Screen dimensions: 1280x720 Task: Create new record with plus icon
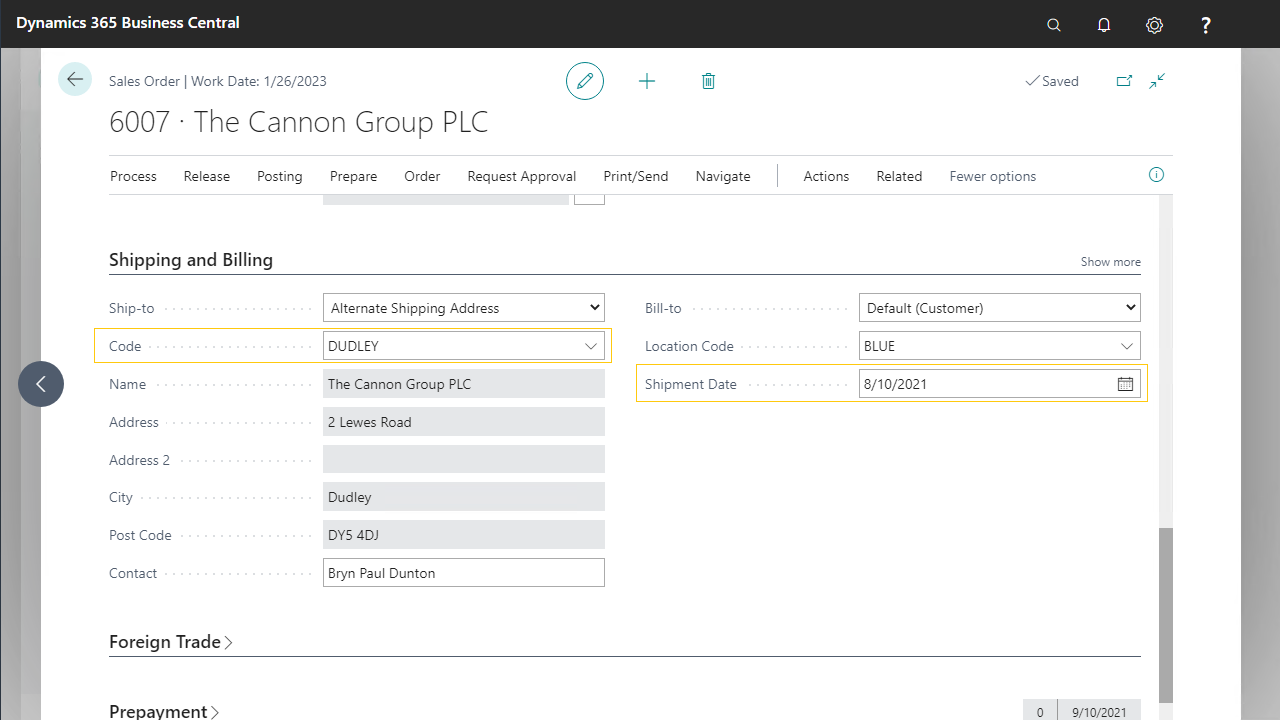tap(647, 81)
